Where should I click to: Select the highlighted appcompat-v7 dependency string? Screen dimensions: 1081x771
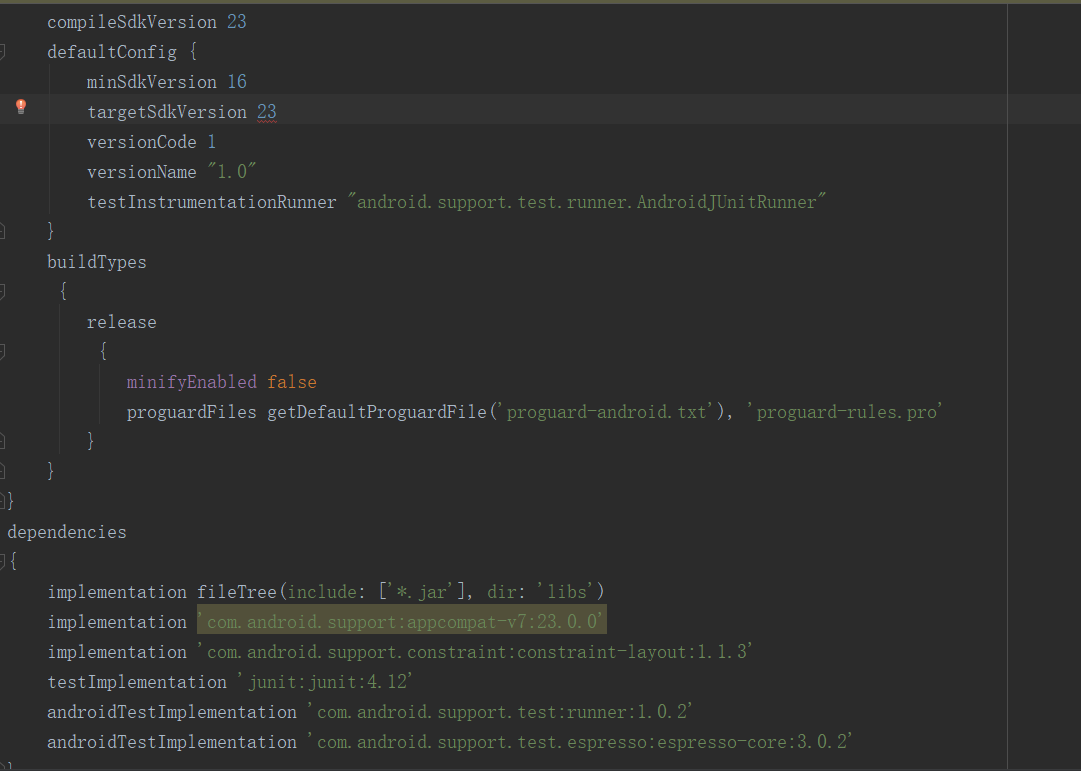pyautogui.click(x=402, y=620)
